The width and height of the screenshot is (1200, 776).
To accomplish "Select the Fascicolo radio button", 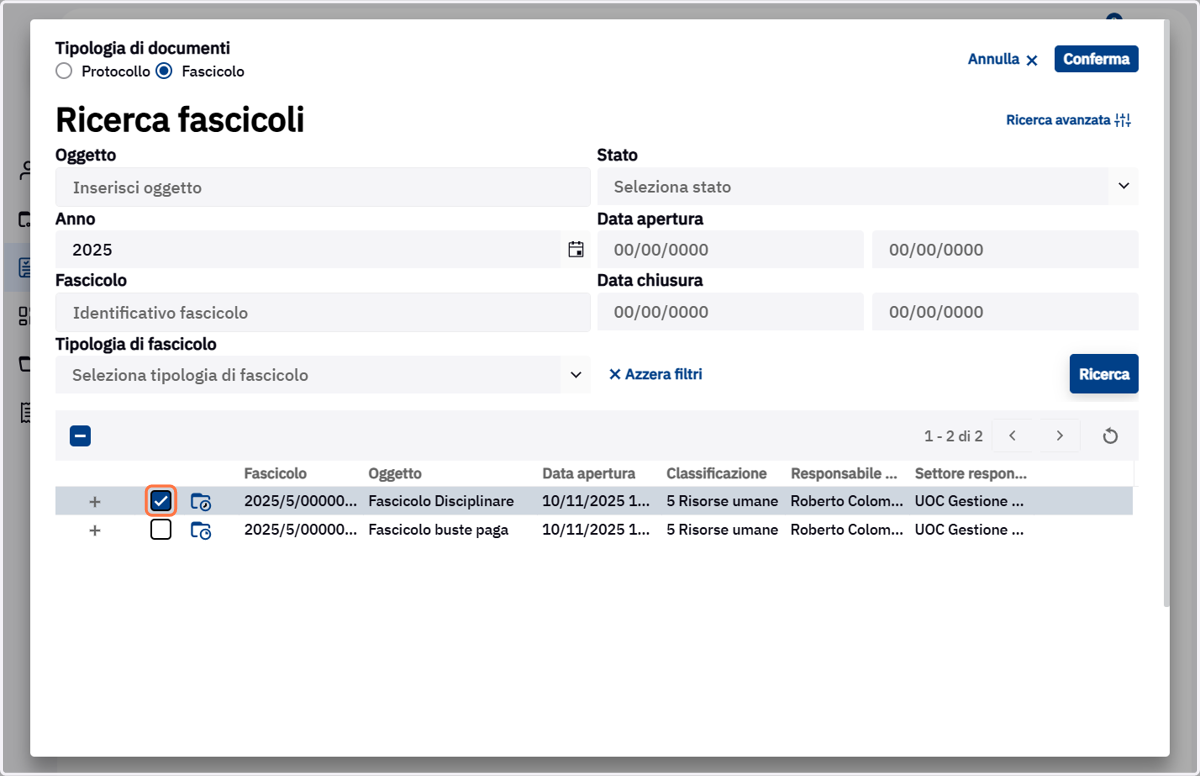I will pyautogui.click(x=164, y=71).
